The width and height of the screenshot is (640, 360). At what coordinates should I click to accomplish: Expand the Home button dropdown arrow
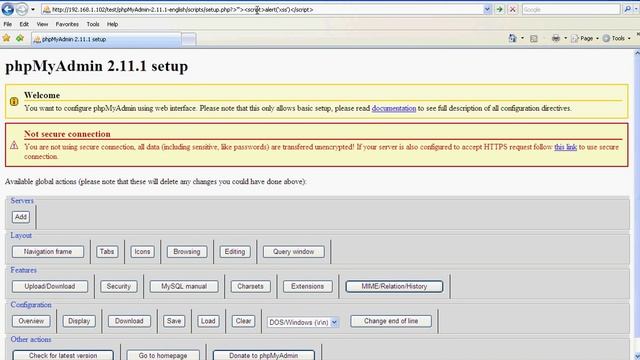point(522,38)
